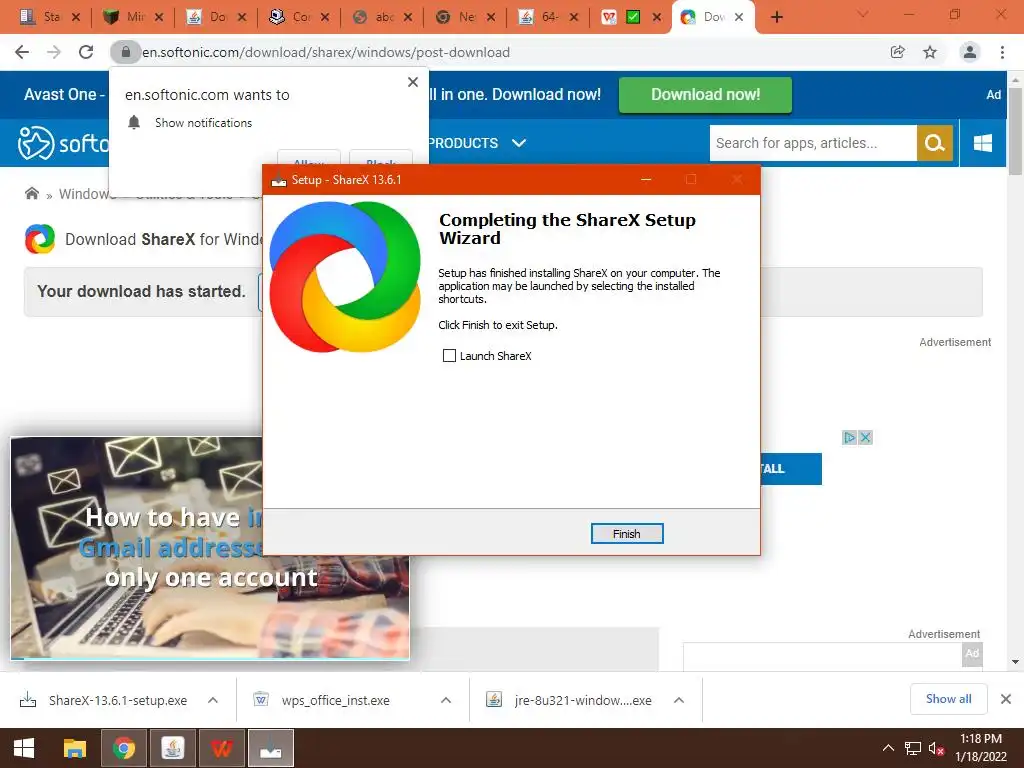Open File Explorer from the taskbar

[74, 748]
